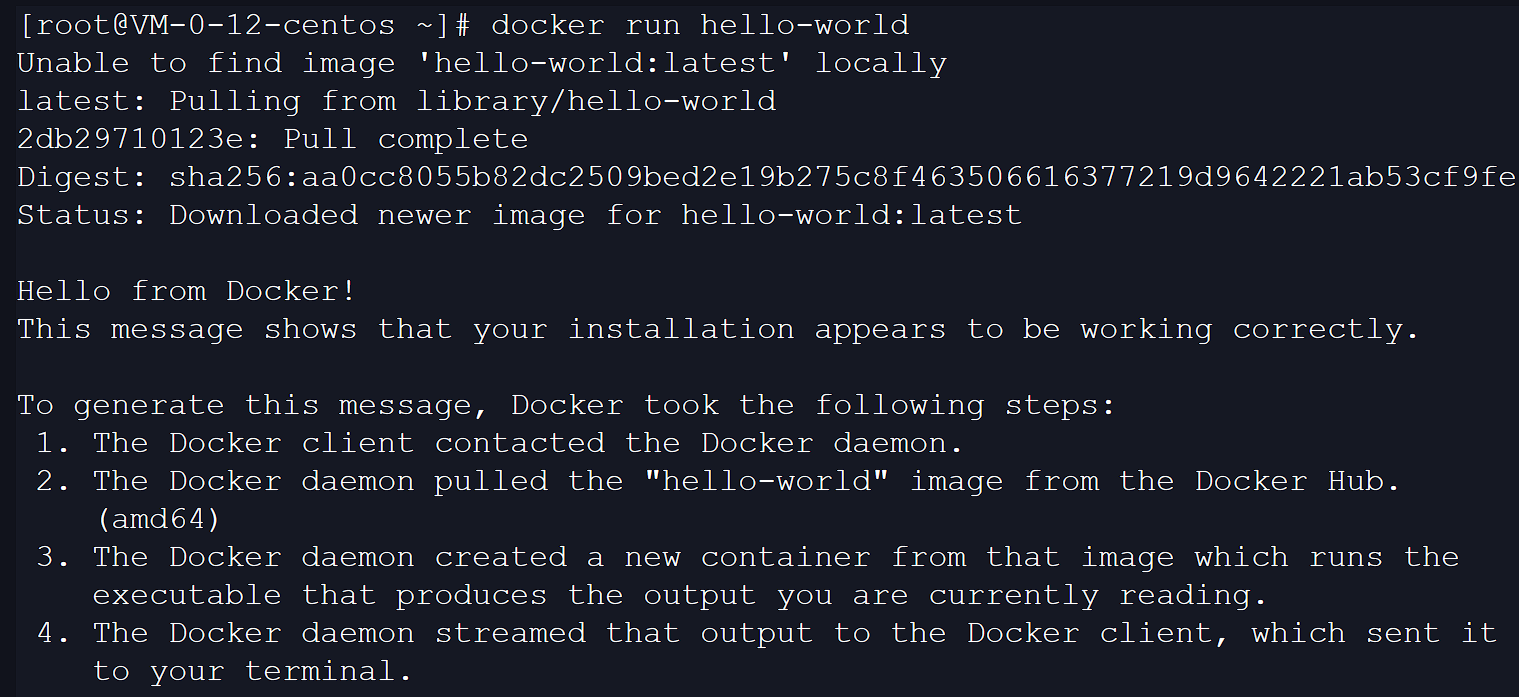Click the 'to your terminal.' final line
This screenshot has width=1519, height=697.
pos(252,671)
